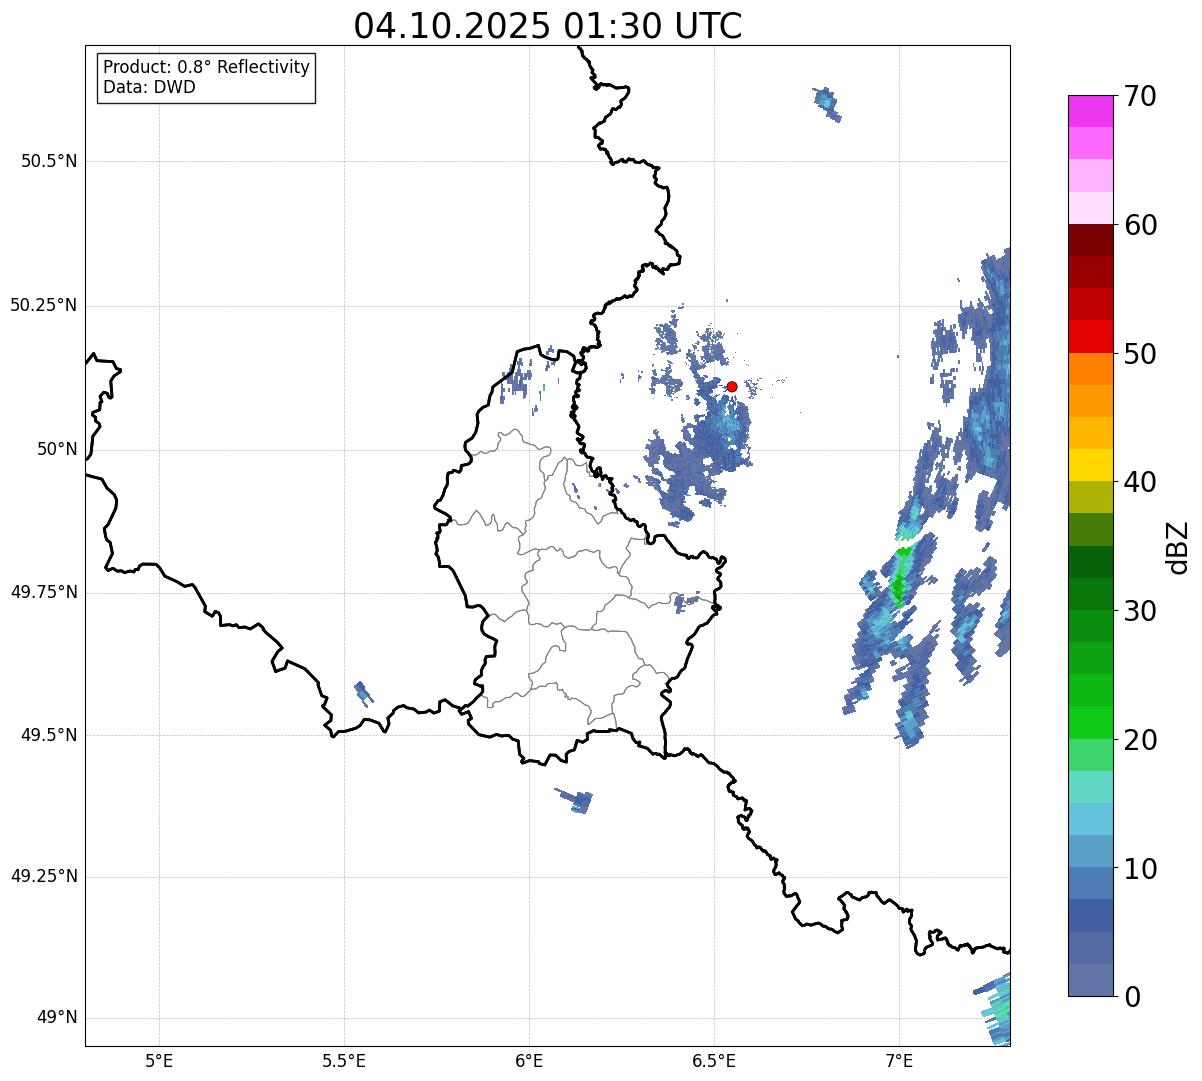Click the 49°N latitude label
The height and width of the screenshot is (1081, 1202).
point(57,1017)
